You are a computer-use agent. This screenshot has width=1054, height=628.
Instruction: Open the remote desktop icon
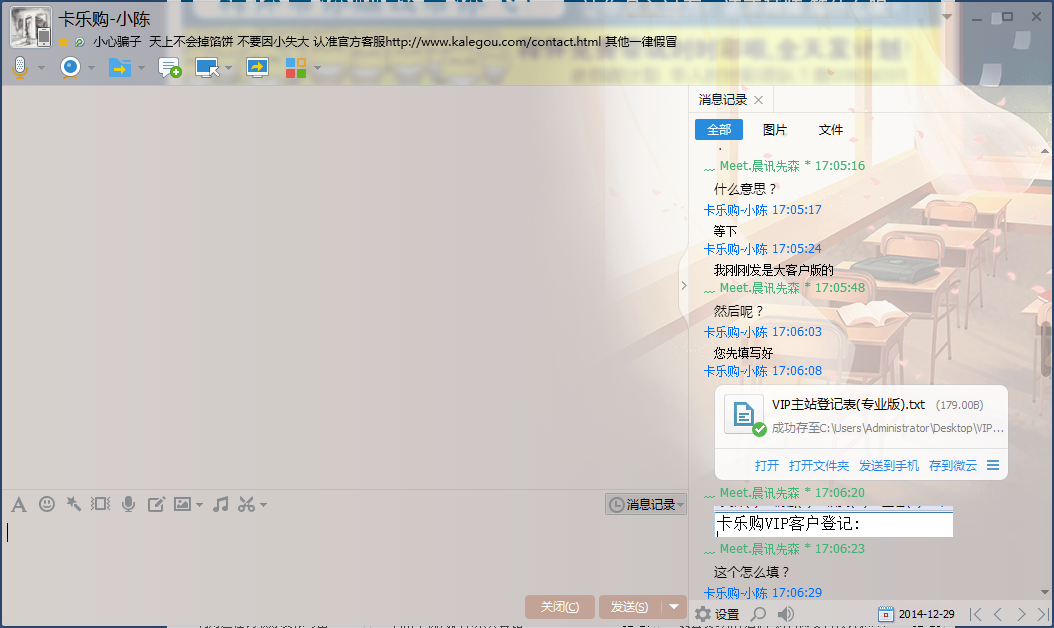pos(207,68)
